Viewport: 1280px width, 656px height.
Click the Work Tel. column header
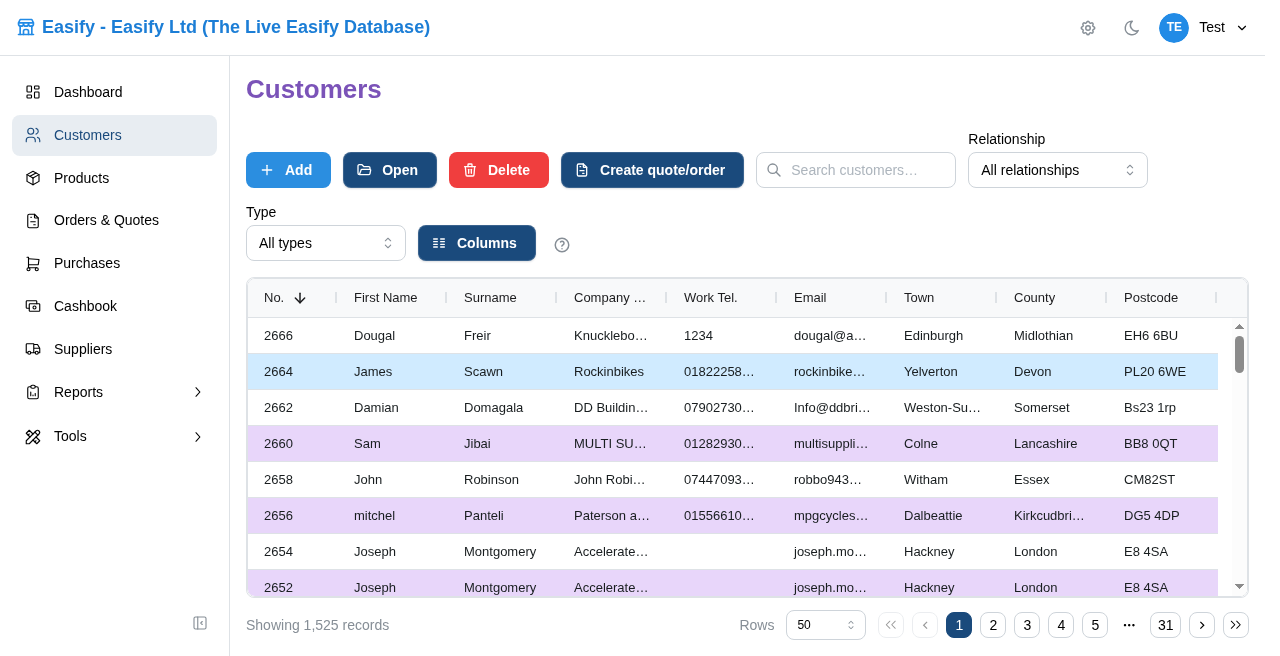click(x=711, y=298)
